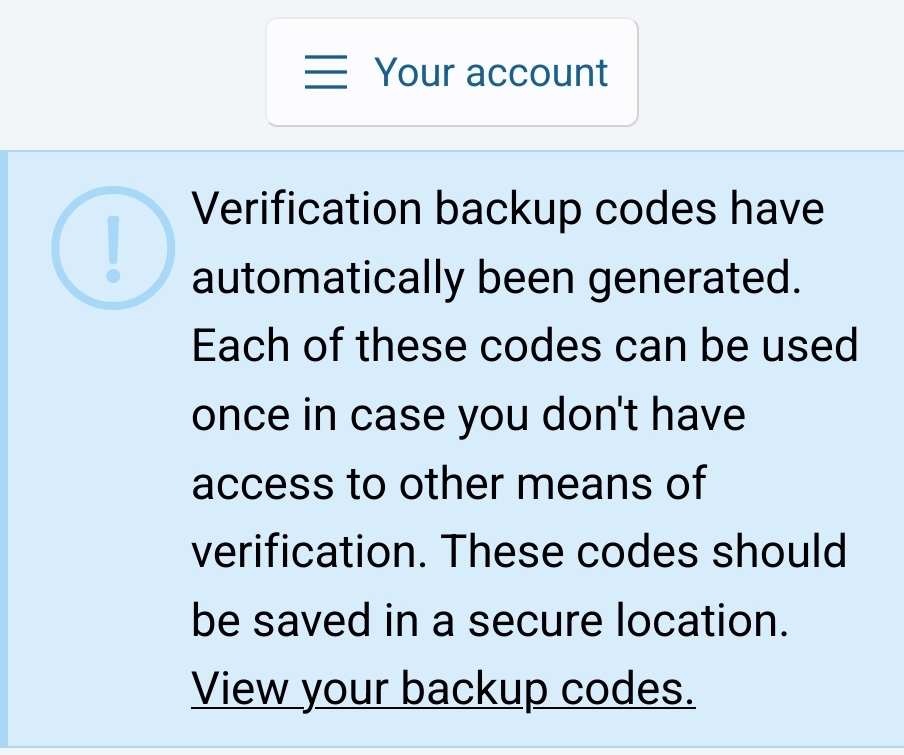The width and height of the screenshot is (904, 755).
Task: Click the white Your account control
Action: click(x=451, y=72)
